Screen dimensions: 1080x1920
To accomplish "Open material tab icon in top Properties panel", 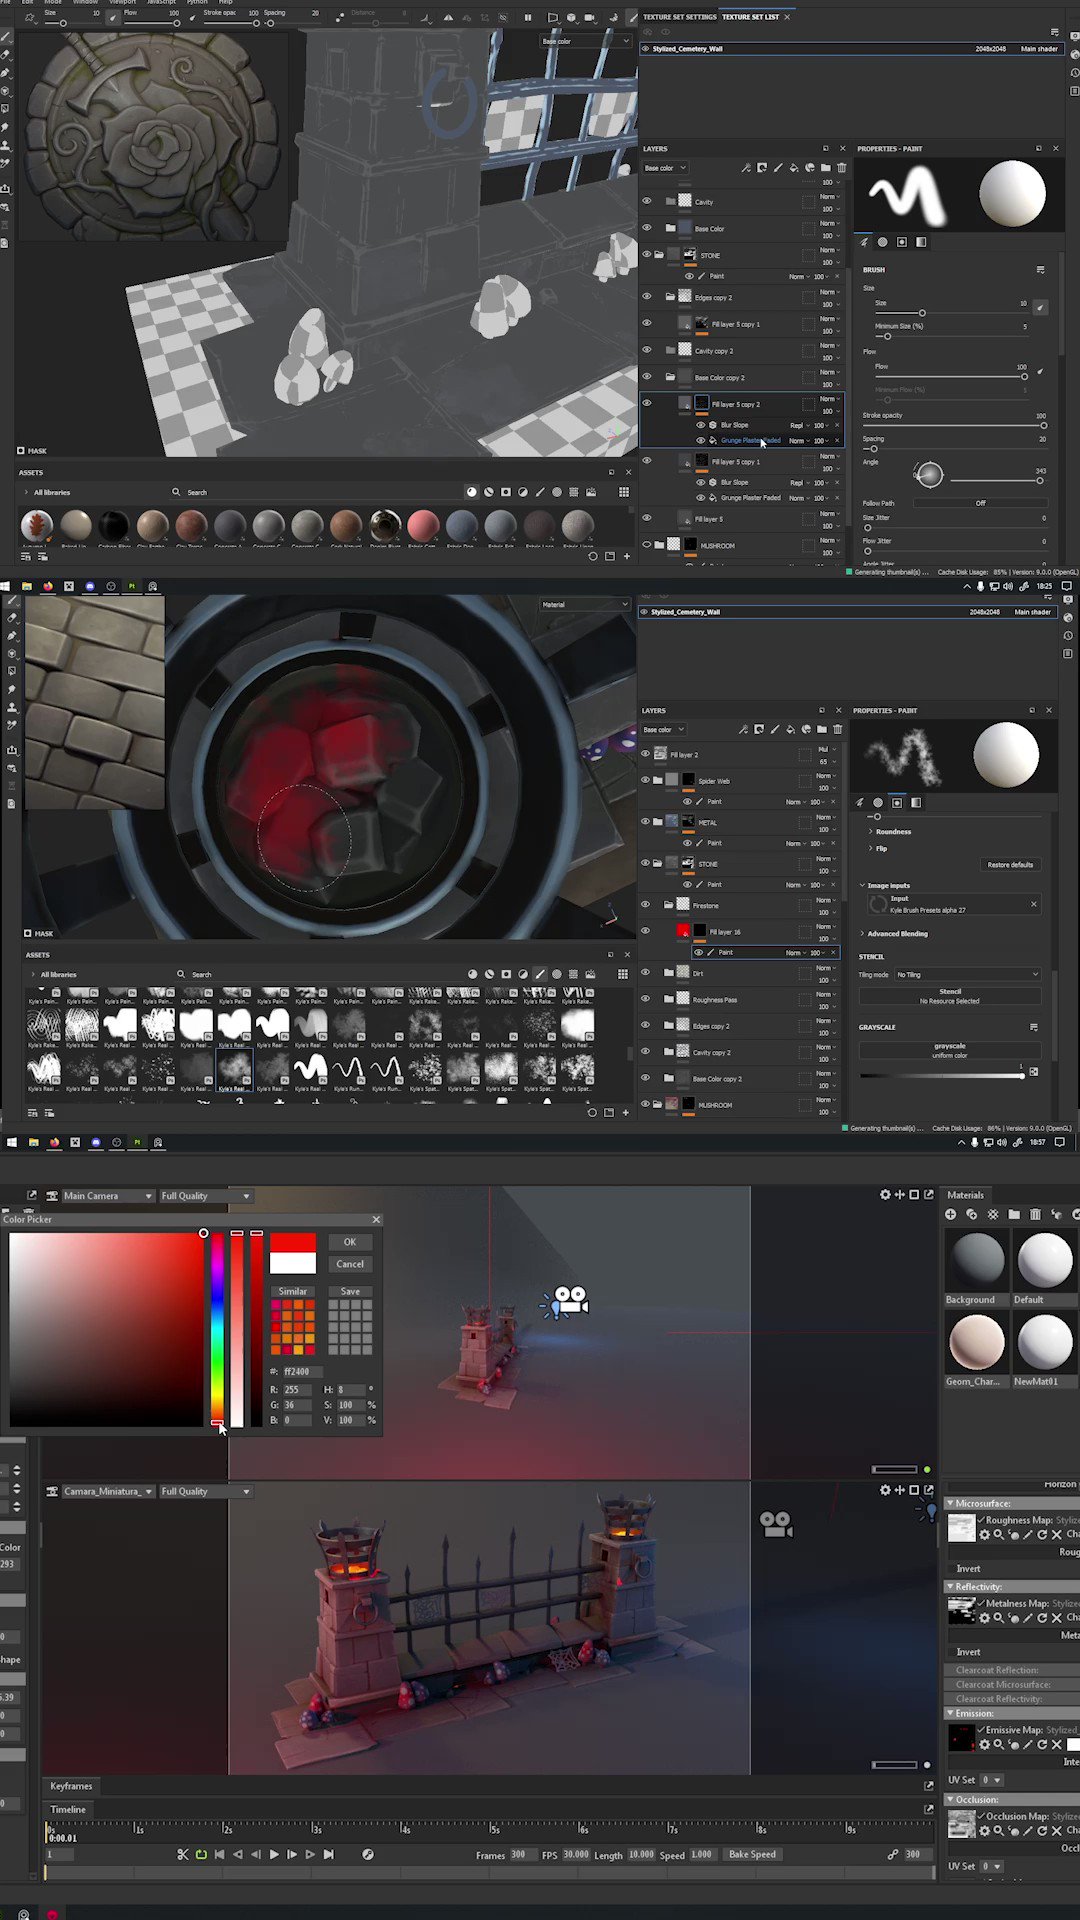I will [x=921, y=242].
